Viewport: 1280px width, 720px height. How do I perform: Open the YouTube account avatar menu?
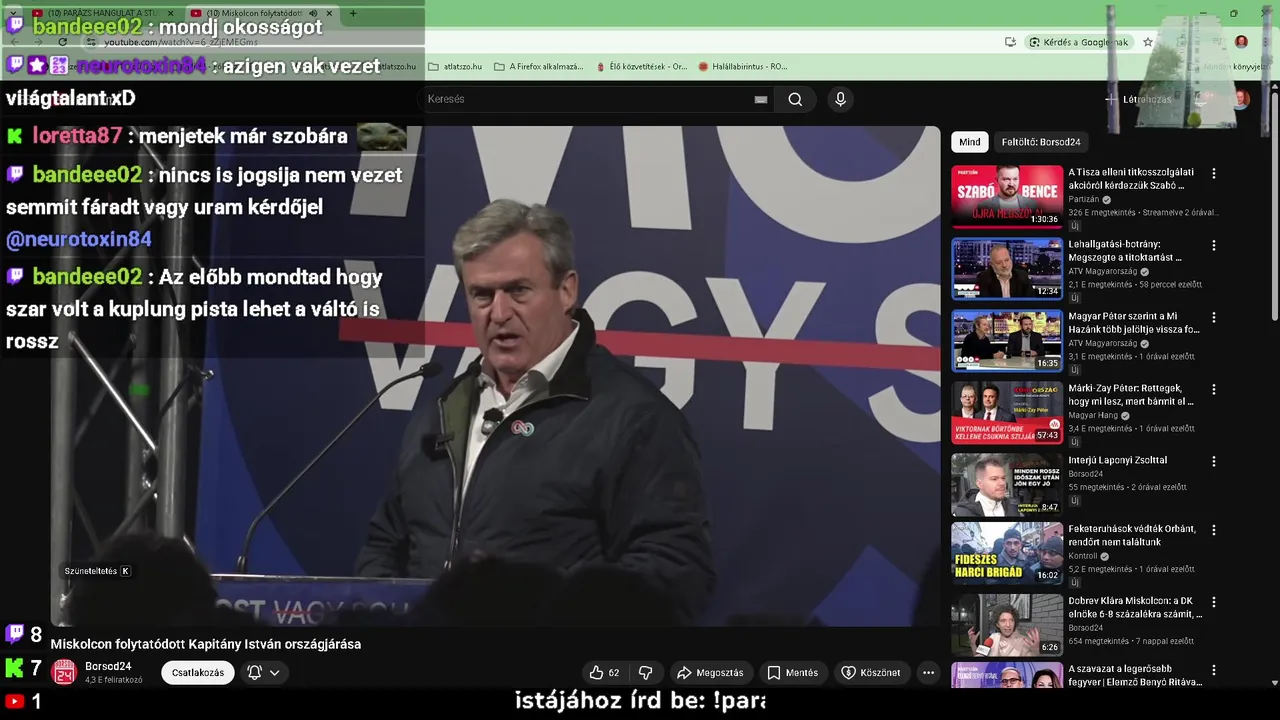(x=1241, y=99)
